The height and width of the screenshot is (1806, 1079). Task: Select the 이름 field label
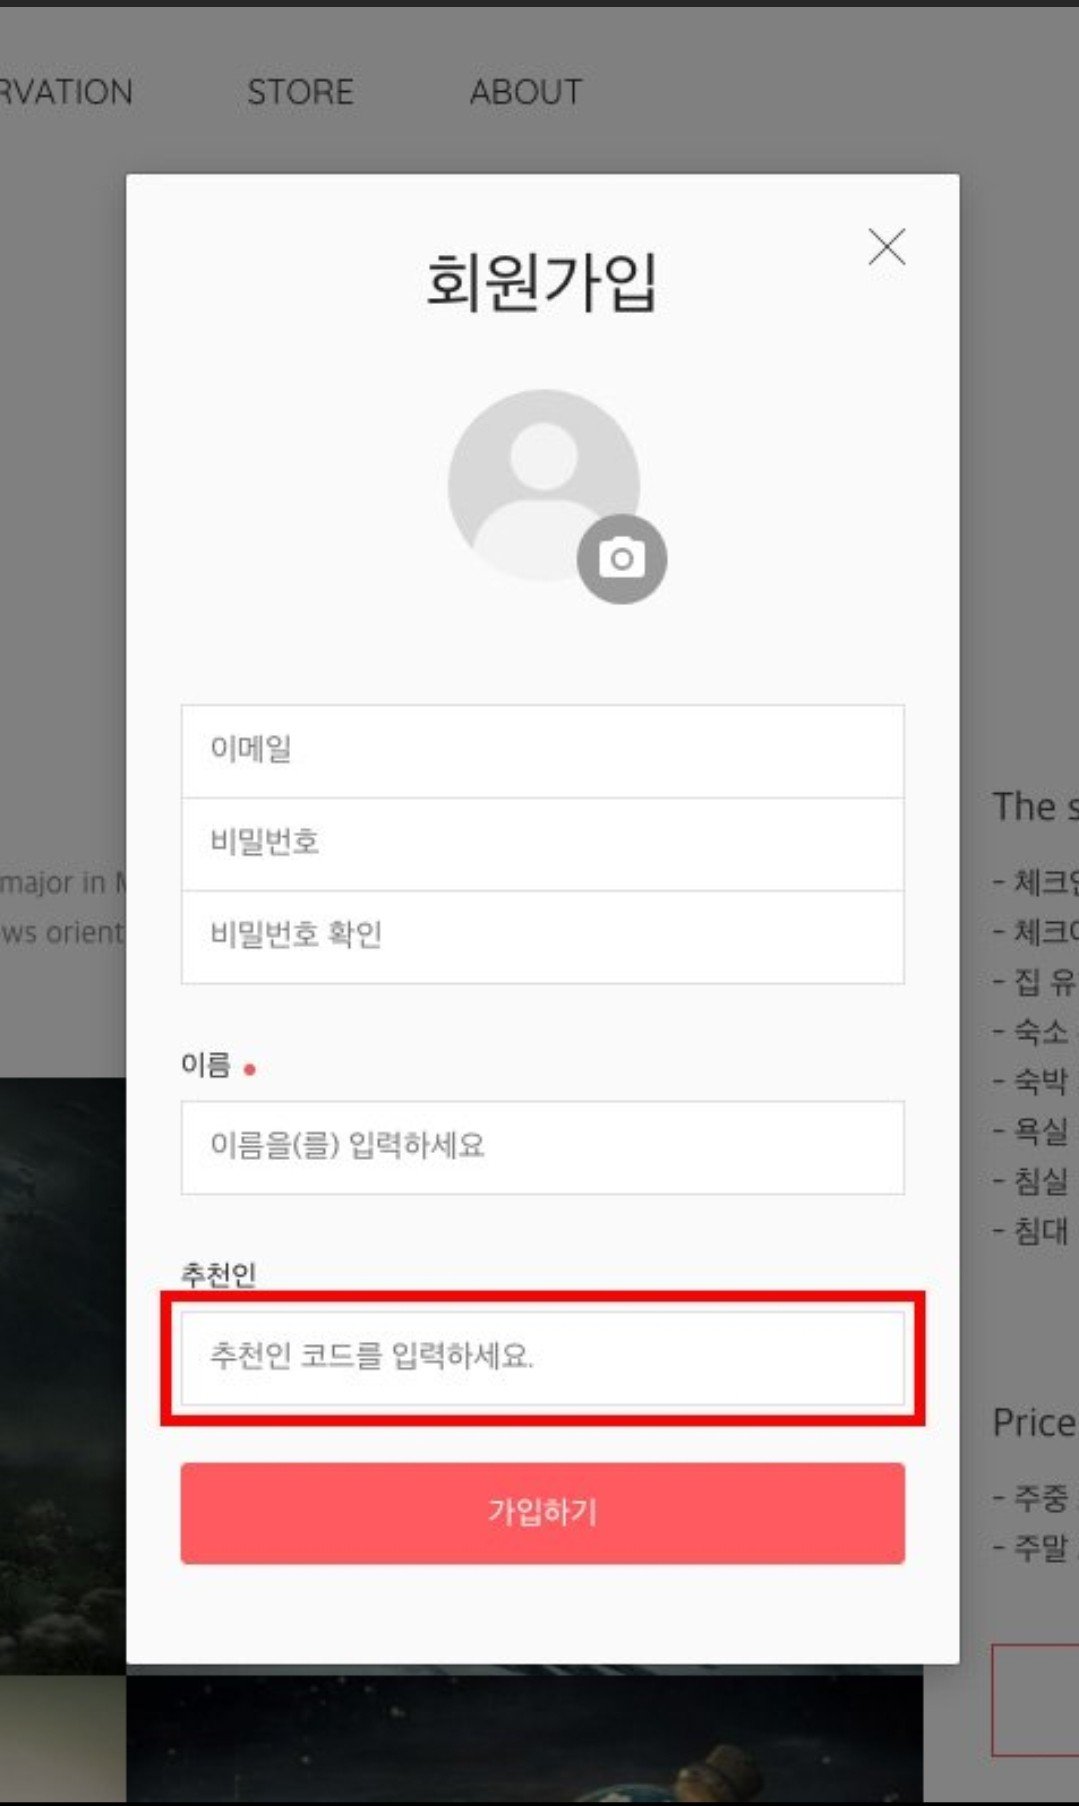pos(205,1065)
